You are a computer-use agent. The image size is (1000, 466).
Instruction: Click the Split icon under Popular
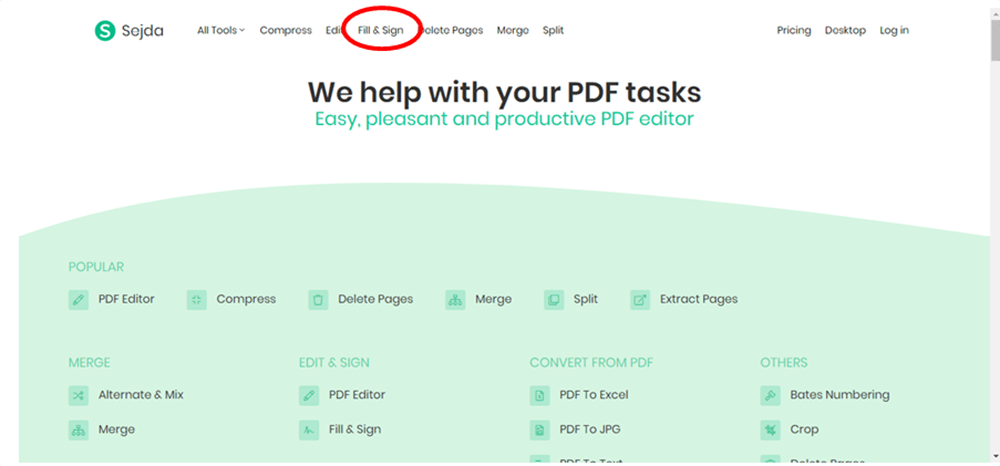click(x=554, y=299)
